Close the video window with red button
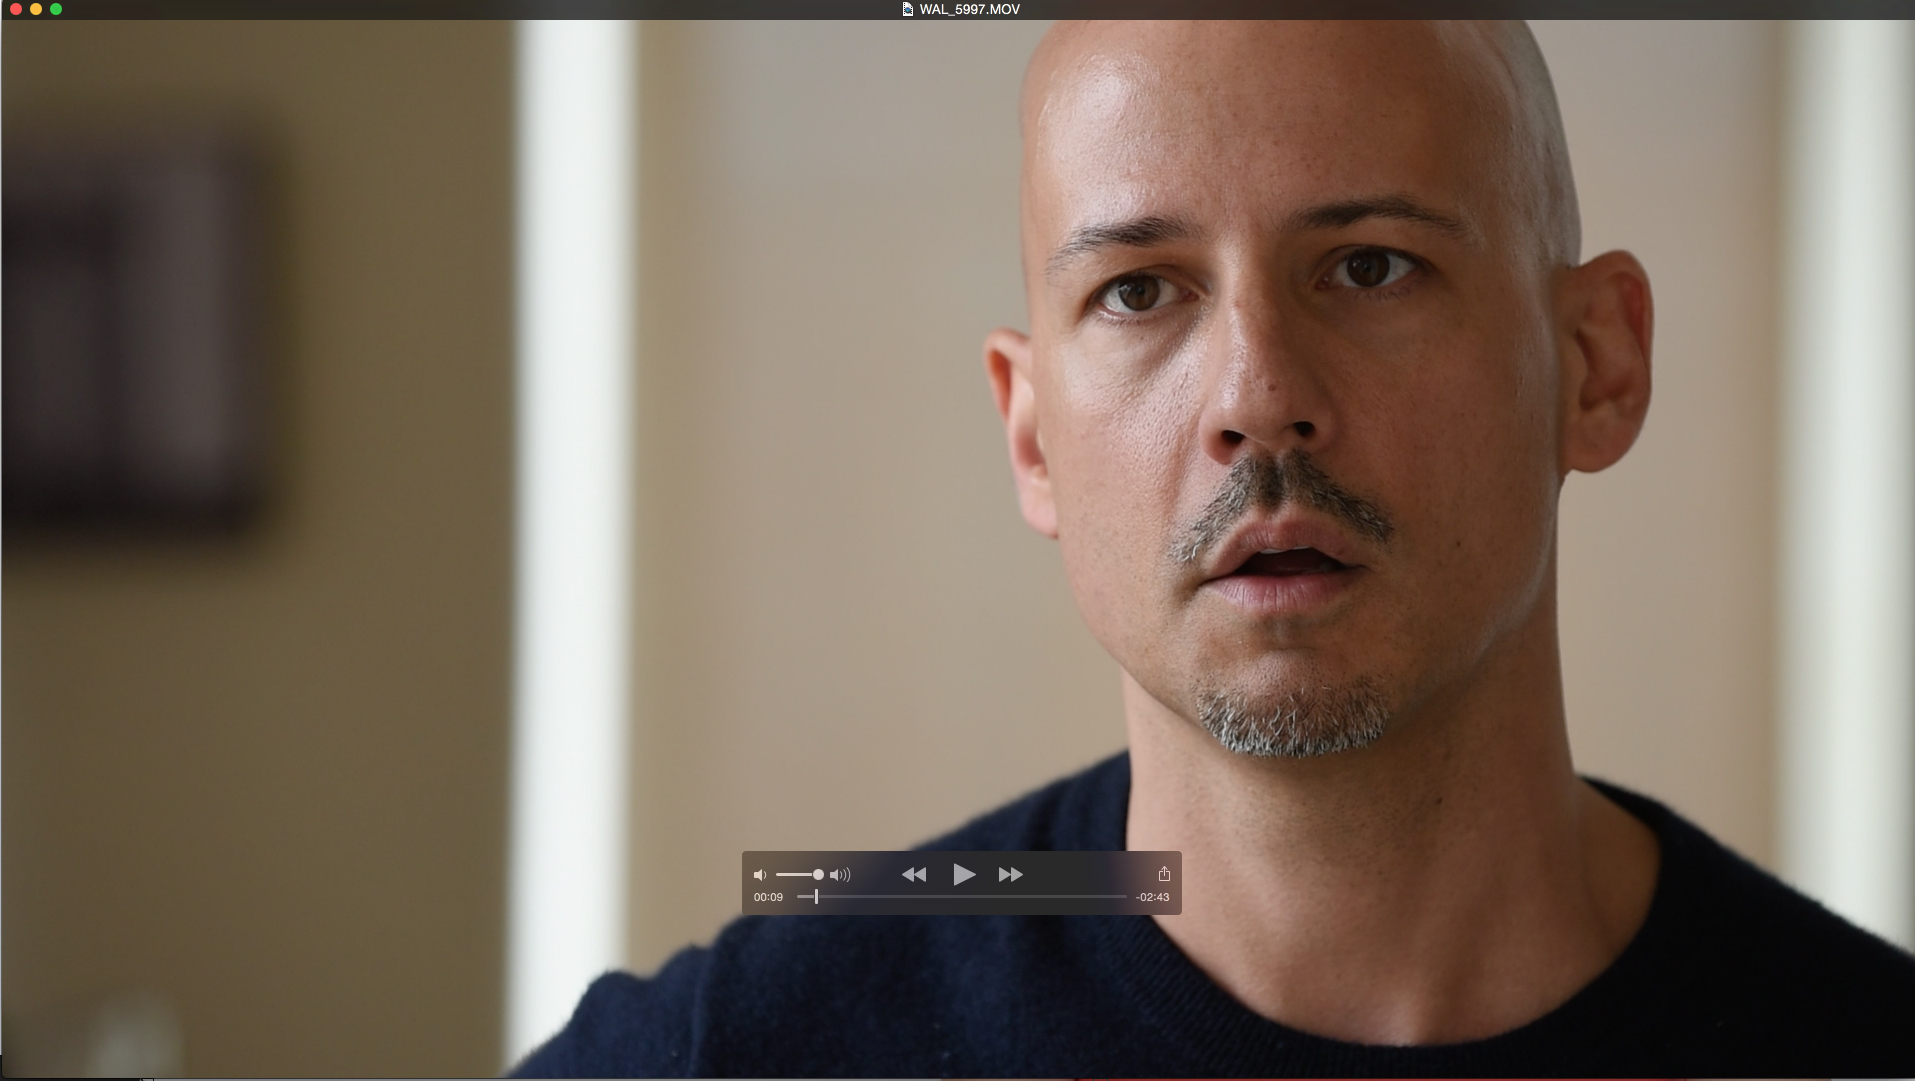This screenshot has width=1915, height=1081. (16, 9)
